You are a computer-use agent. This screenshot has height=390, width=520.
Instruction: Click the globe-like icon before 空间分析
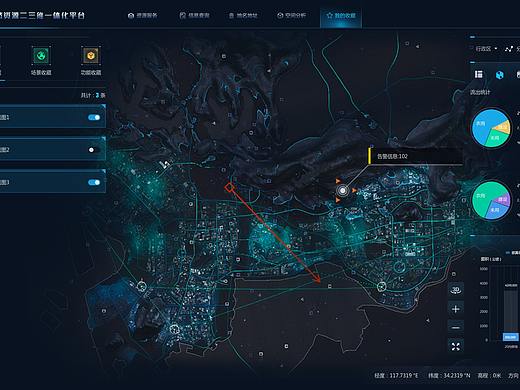click(280, 15)
